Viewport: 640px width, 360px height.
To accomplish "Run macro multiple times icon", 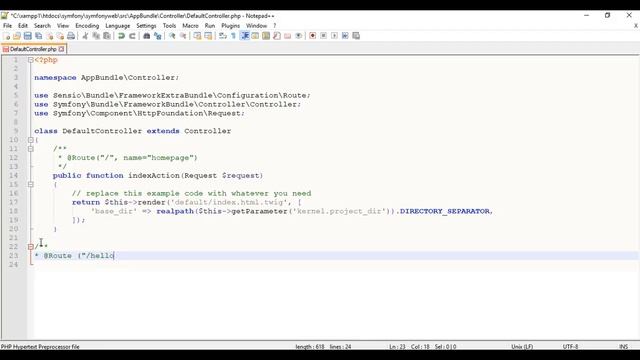I will pos(345,36).
